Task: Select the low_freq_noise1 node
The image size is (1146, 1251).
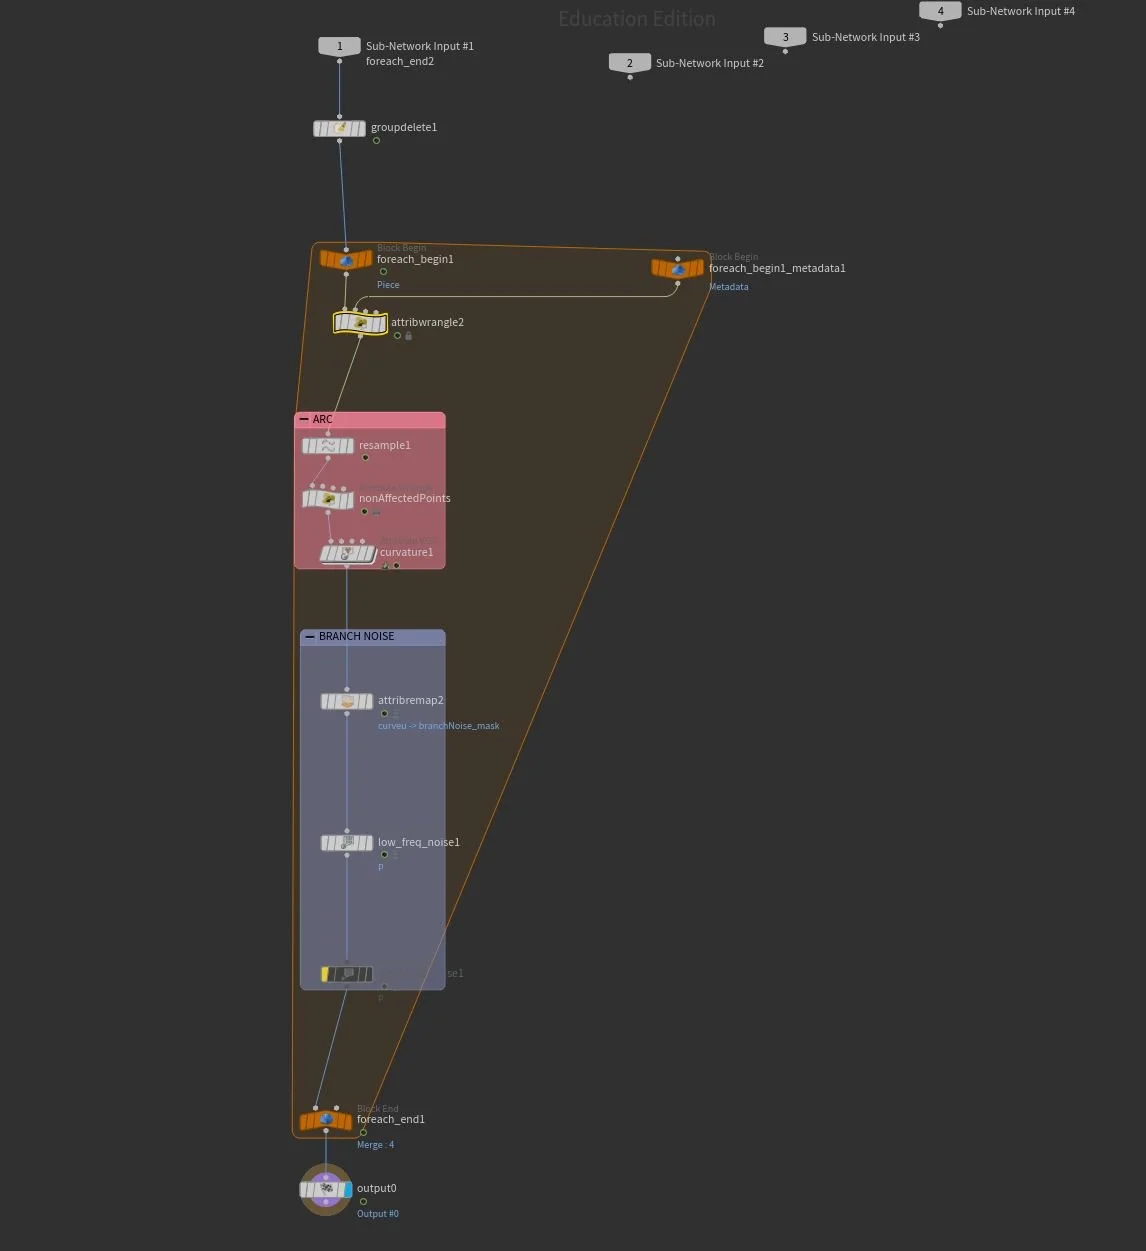Action: click(x=347, y=842)
